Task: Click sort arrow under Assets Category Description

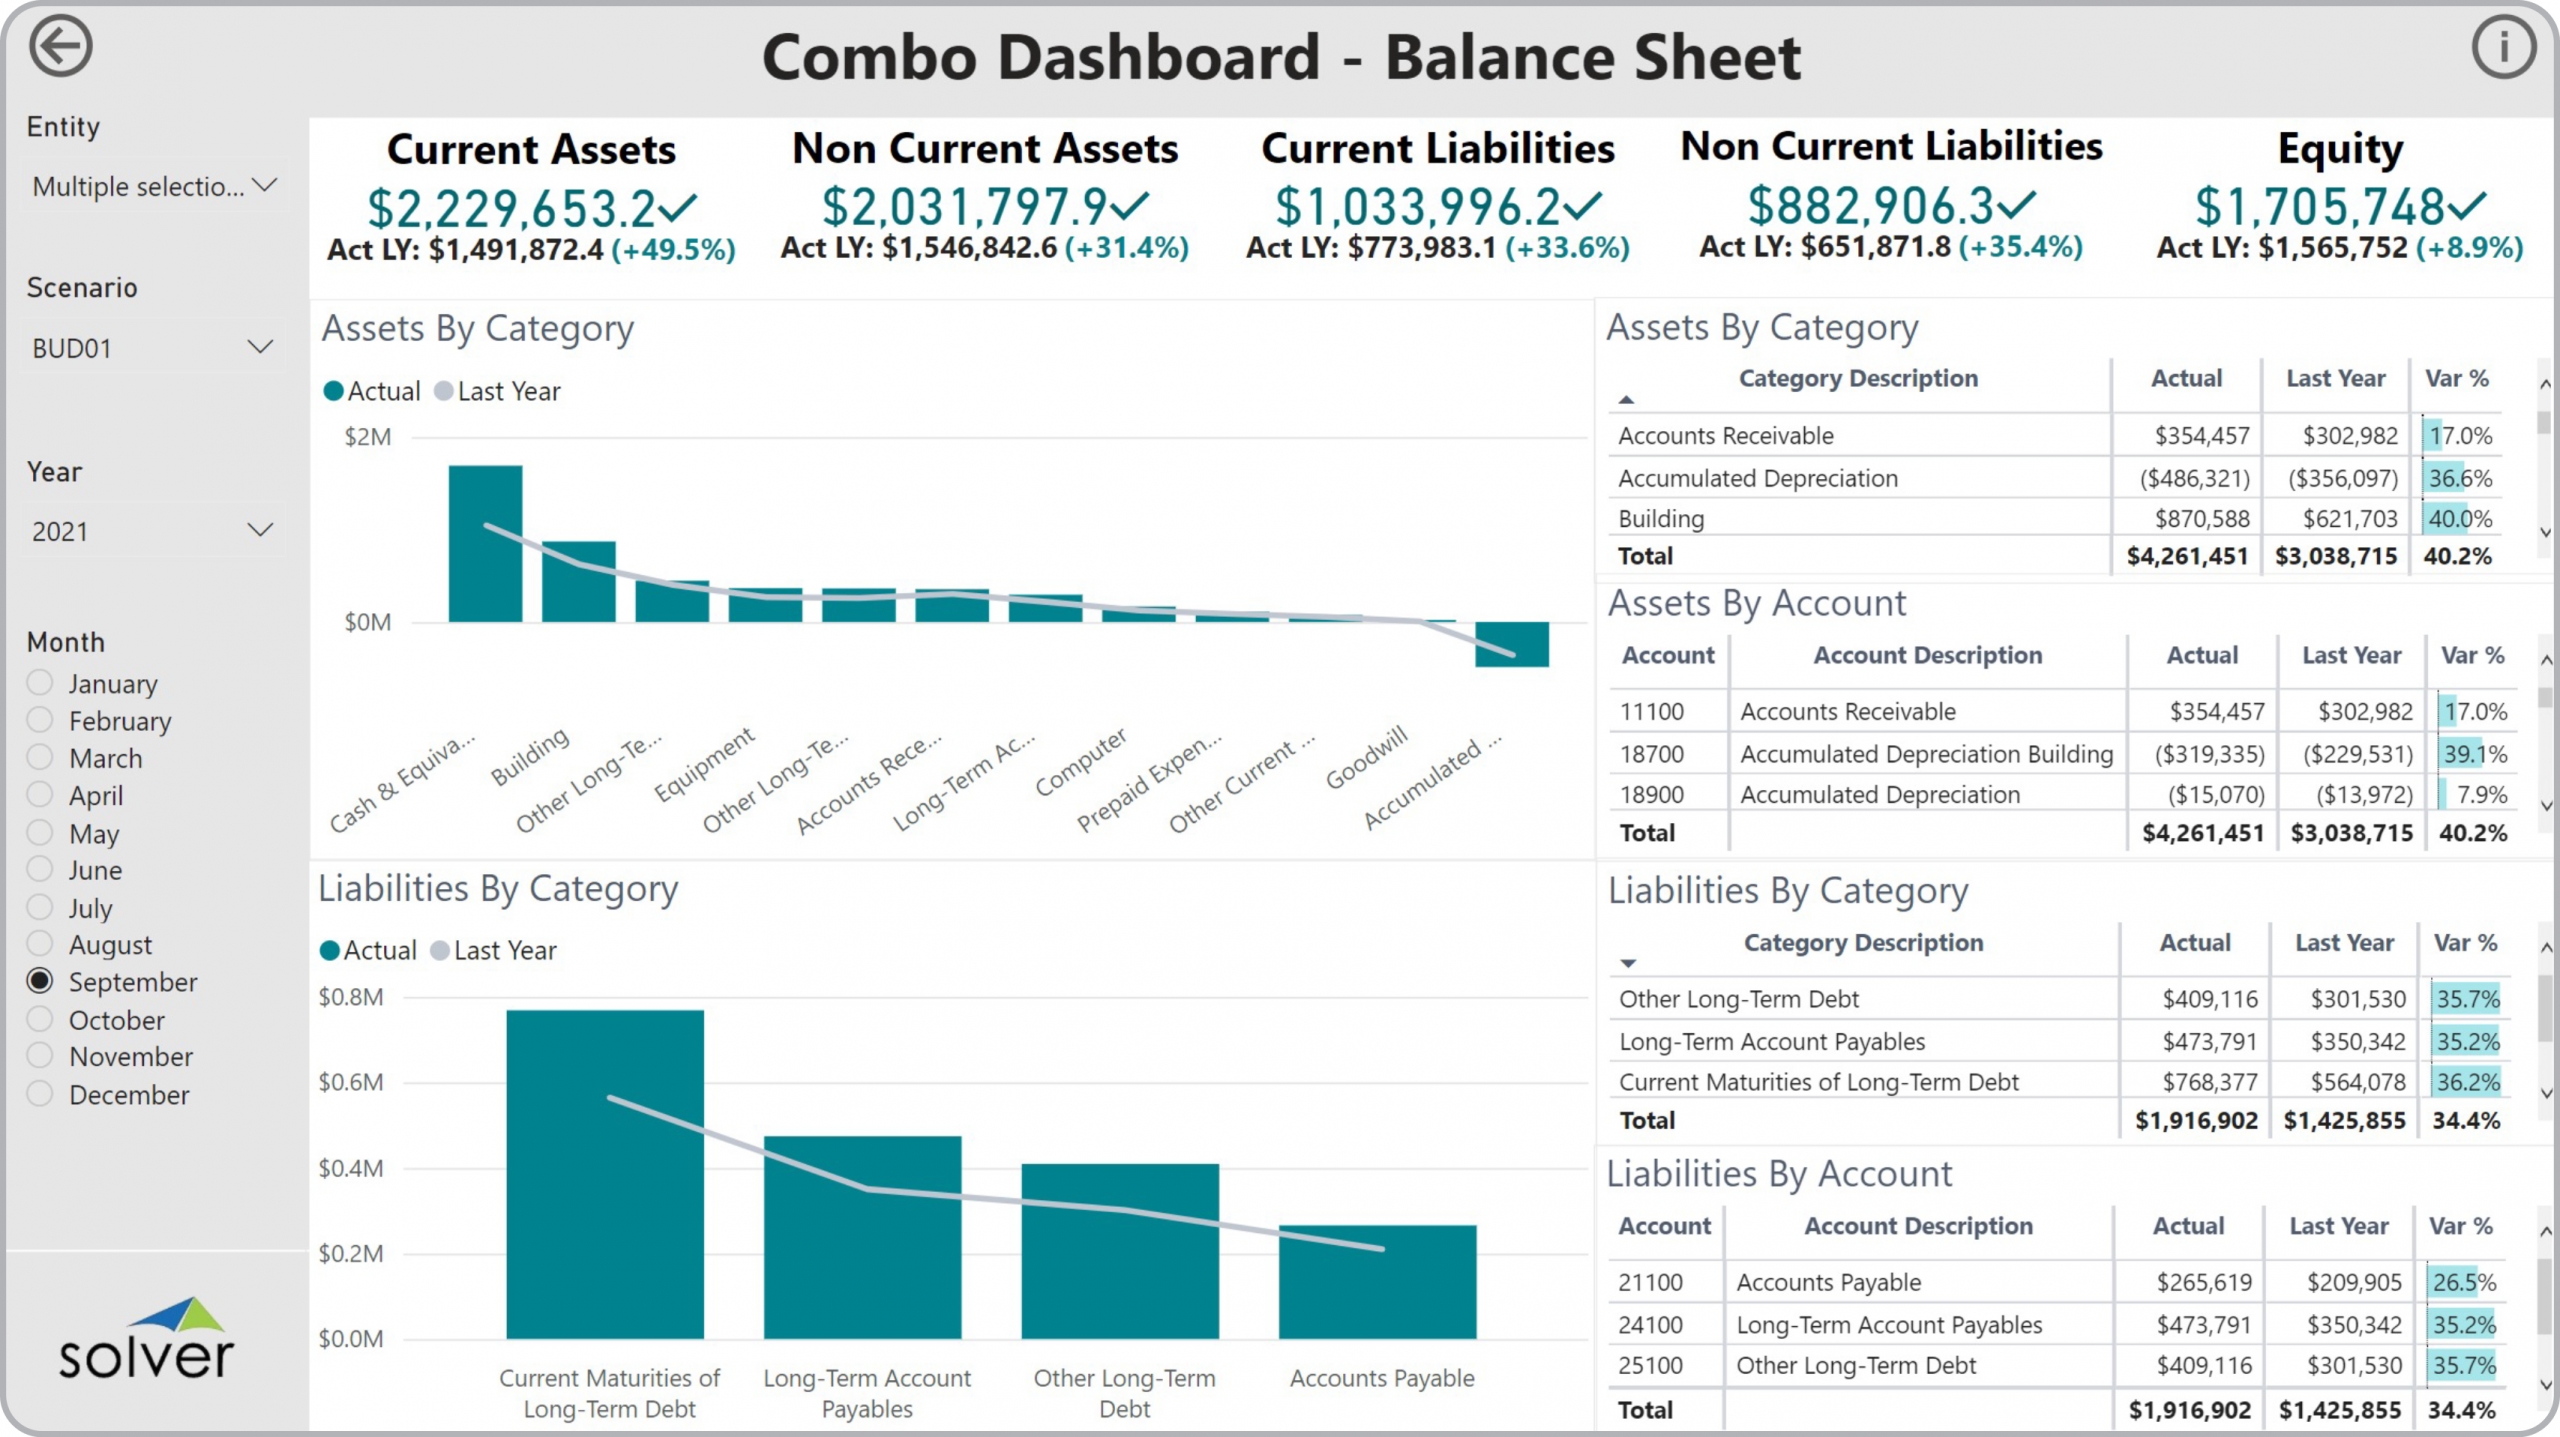Action: tap(1627, 400)
